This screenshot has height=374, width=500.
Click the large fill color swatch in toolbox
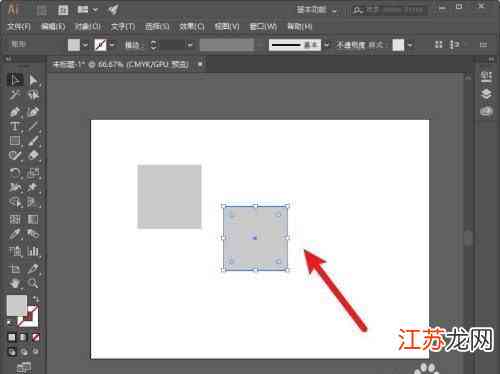17,305
